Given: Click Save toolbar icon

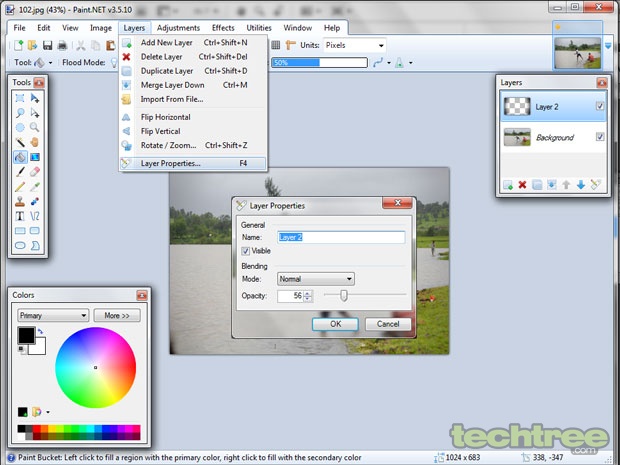Looking at the screenshot, I should 47,45.
